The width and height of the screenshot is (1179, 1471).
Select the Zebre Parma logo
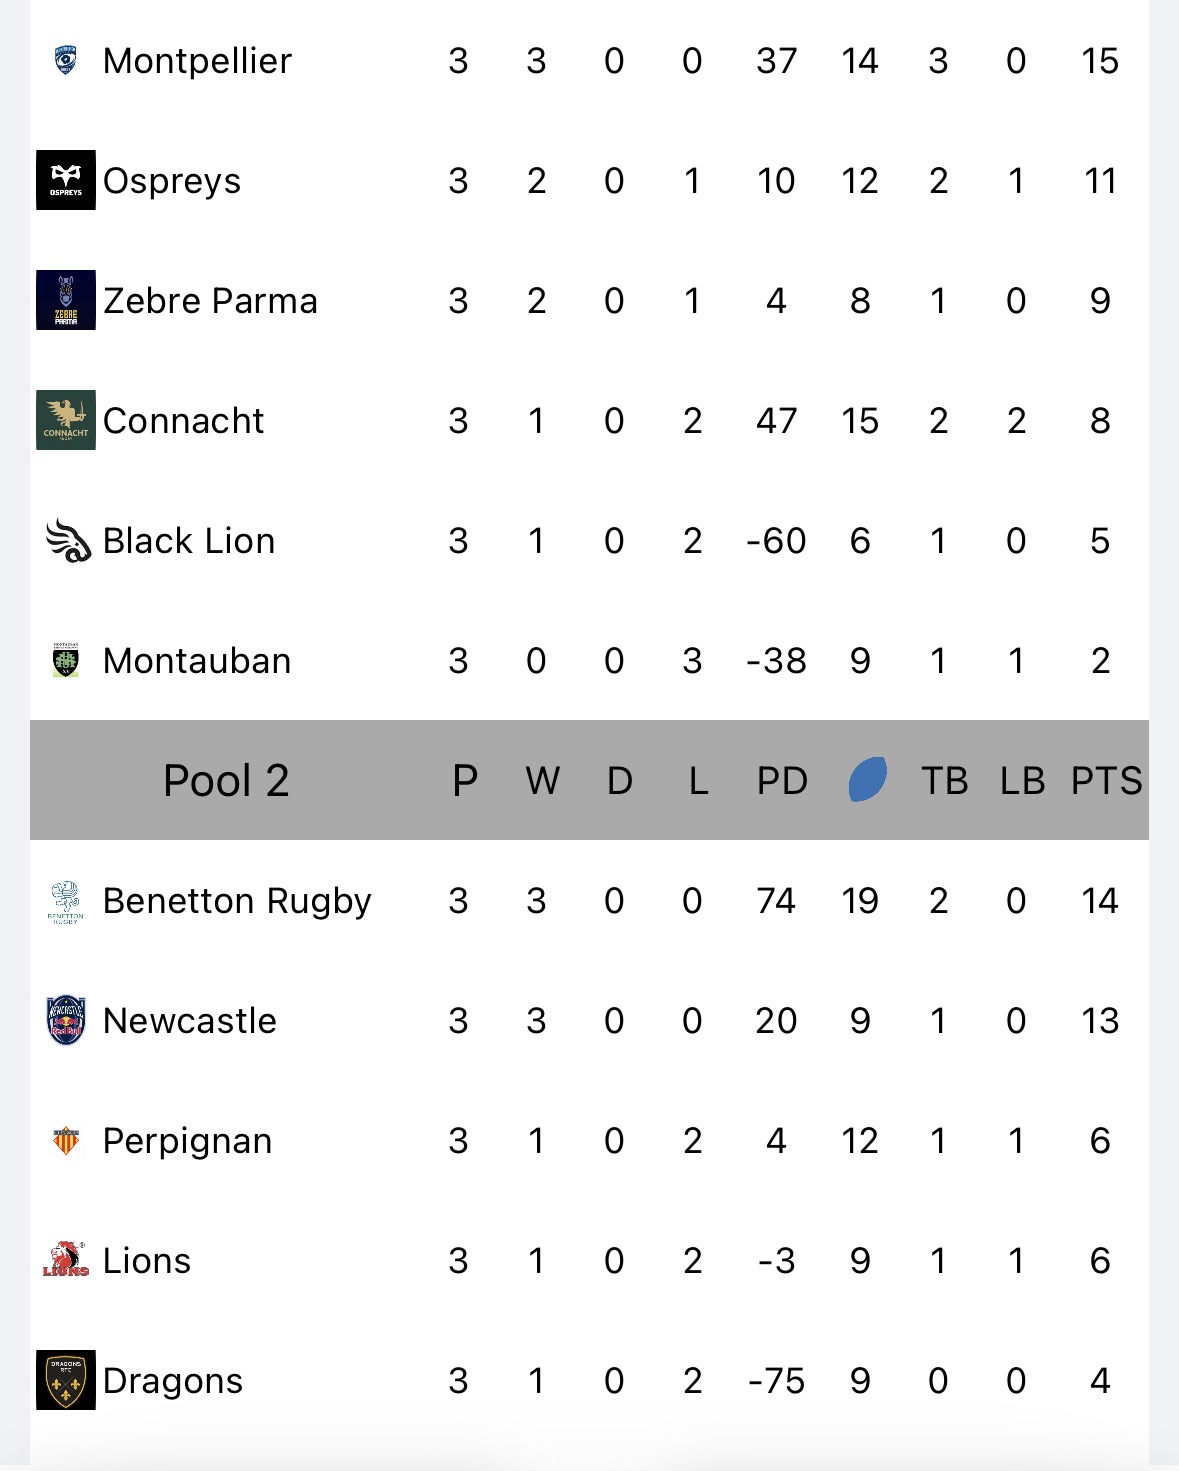(x=66, y=300)
